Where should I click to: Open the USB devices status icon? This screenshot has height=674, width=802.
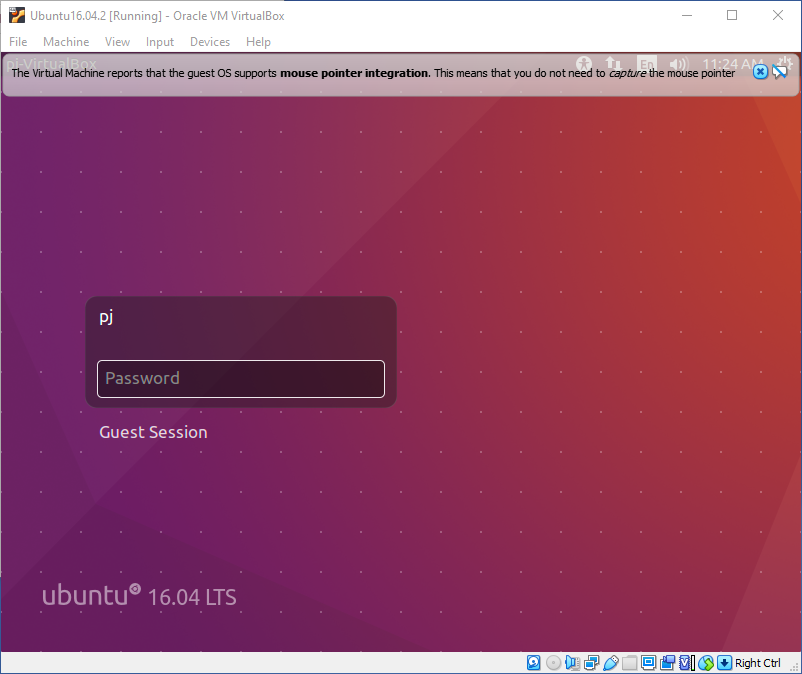[611, 663]
